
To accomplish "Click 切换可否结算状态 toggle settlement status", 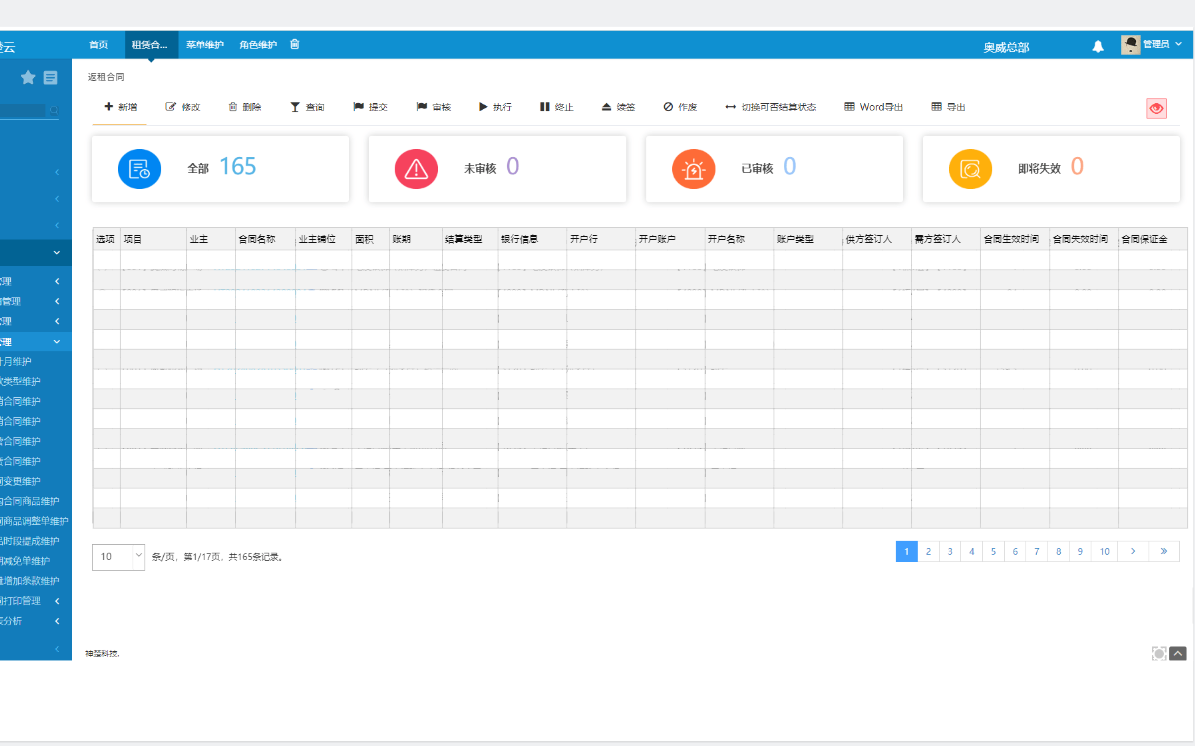I will click(771, 107).
